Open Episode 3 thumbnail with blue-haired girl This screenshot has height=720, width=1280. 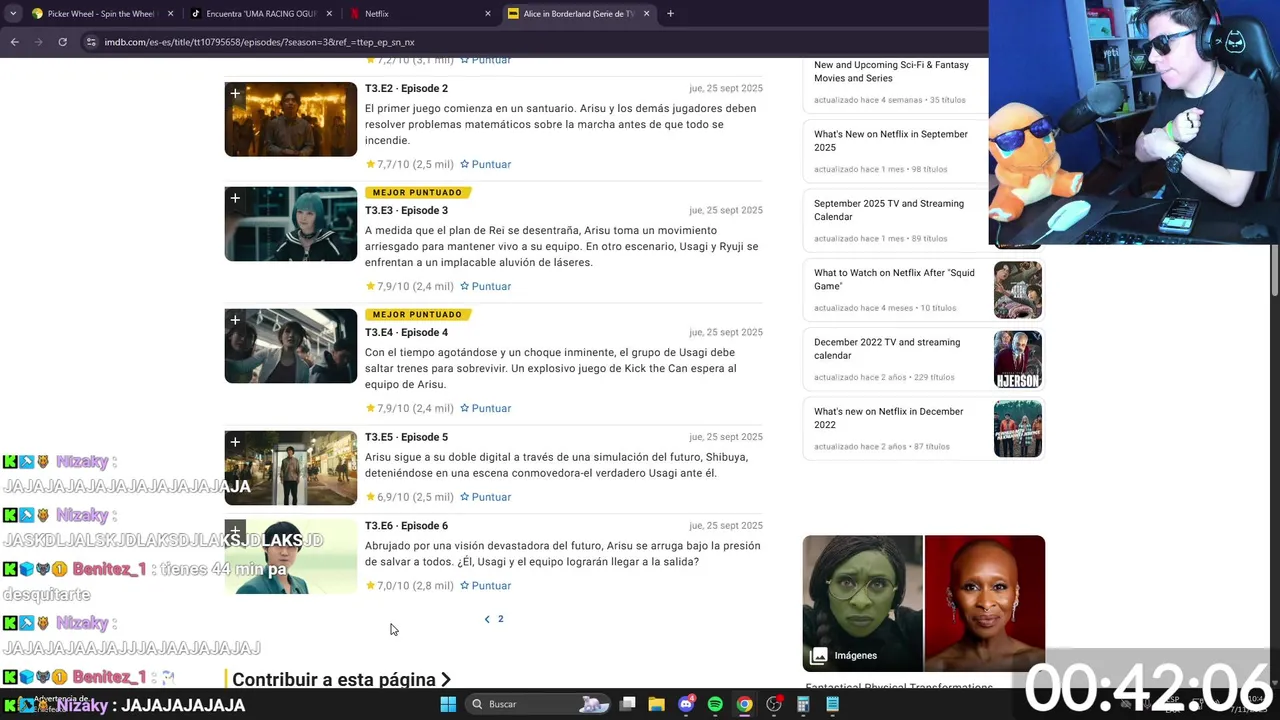(x=291, y=224)
